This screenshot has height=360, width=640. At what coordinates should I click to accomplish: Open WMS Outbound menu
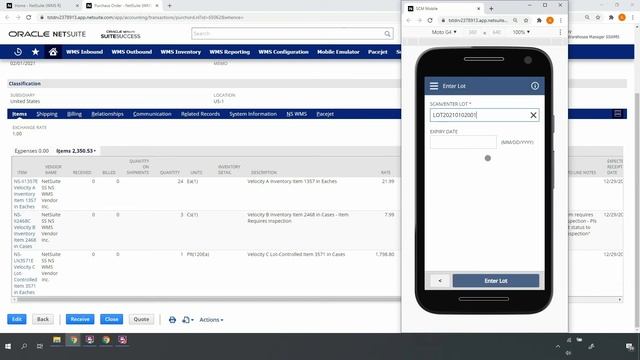point(131,52)
